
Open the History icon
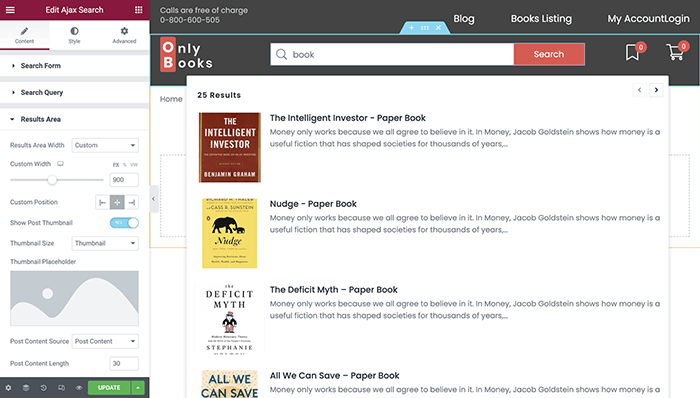pos(43,388)
